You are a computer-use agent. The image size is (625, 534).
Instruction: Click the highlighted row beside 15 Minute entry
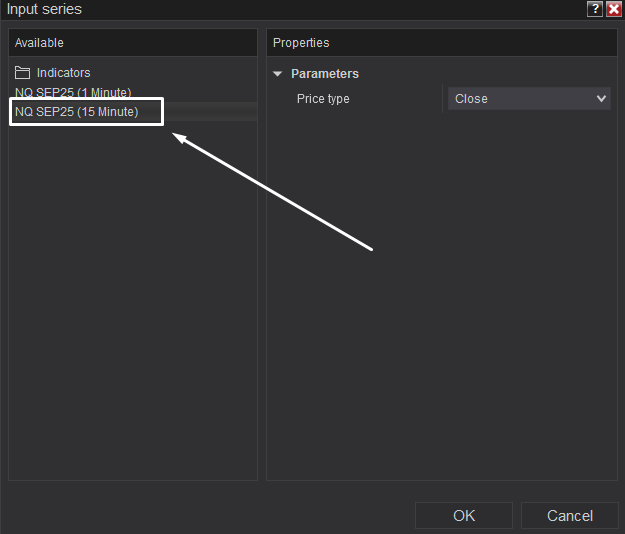[x=210, y=112]
